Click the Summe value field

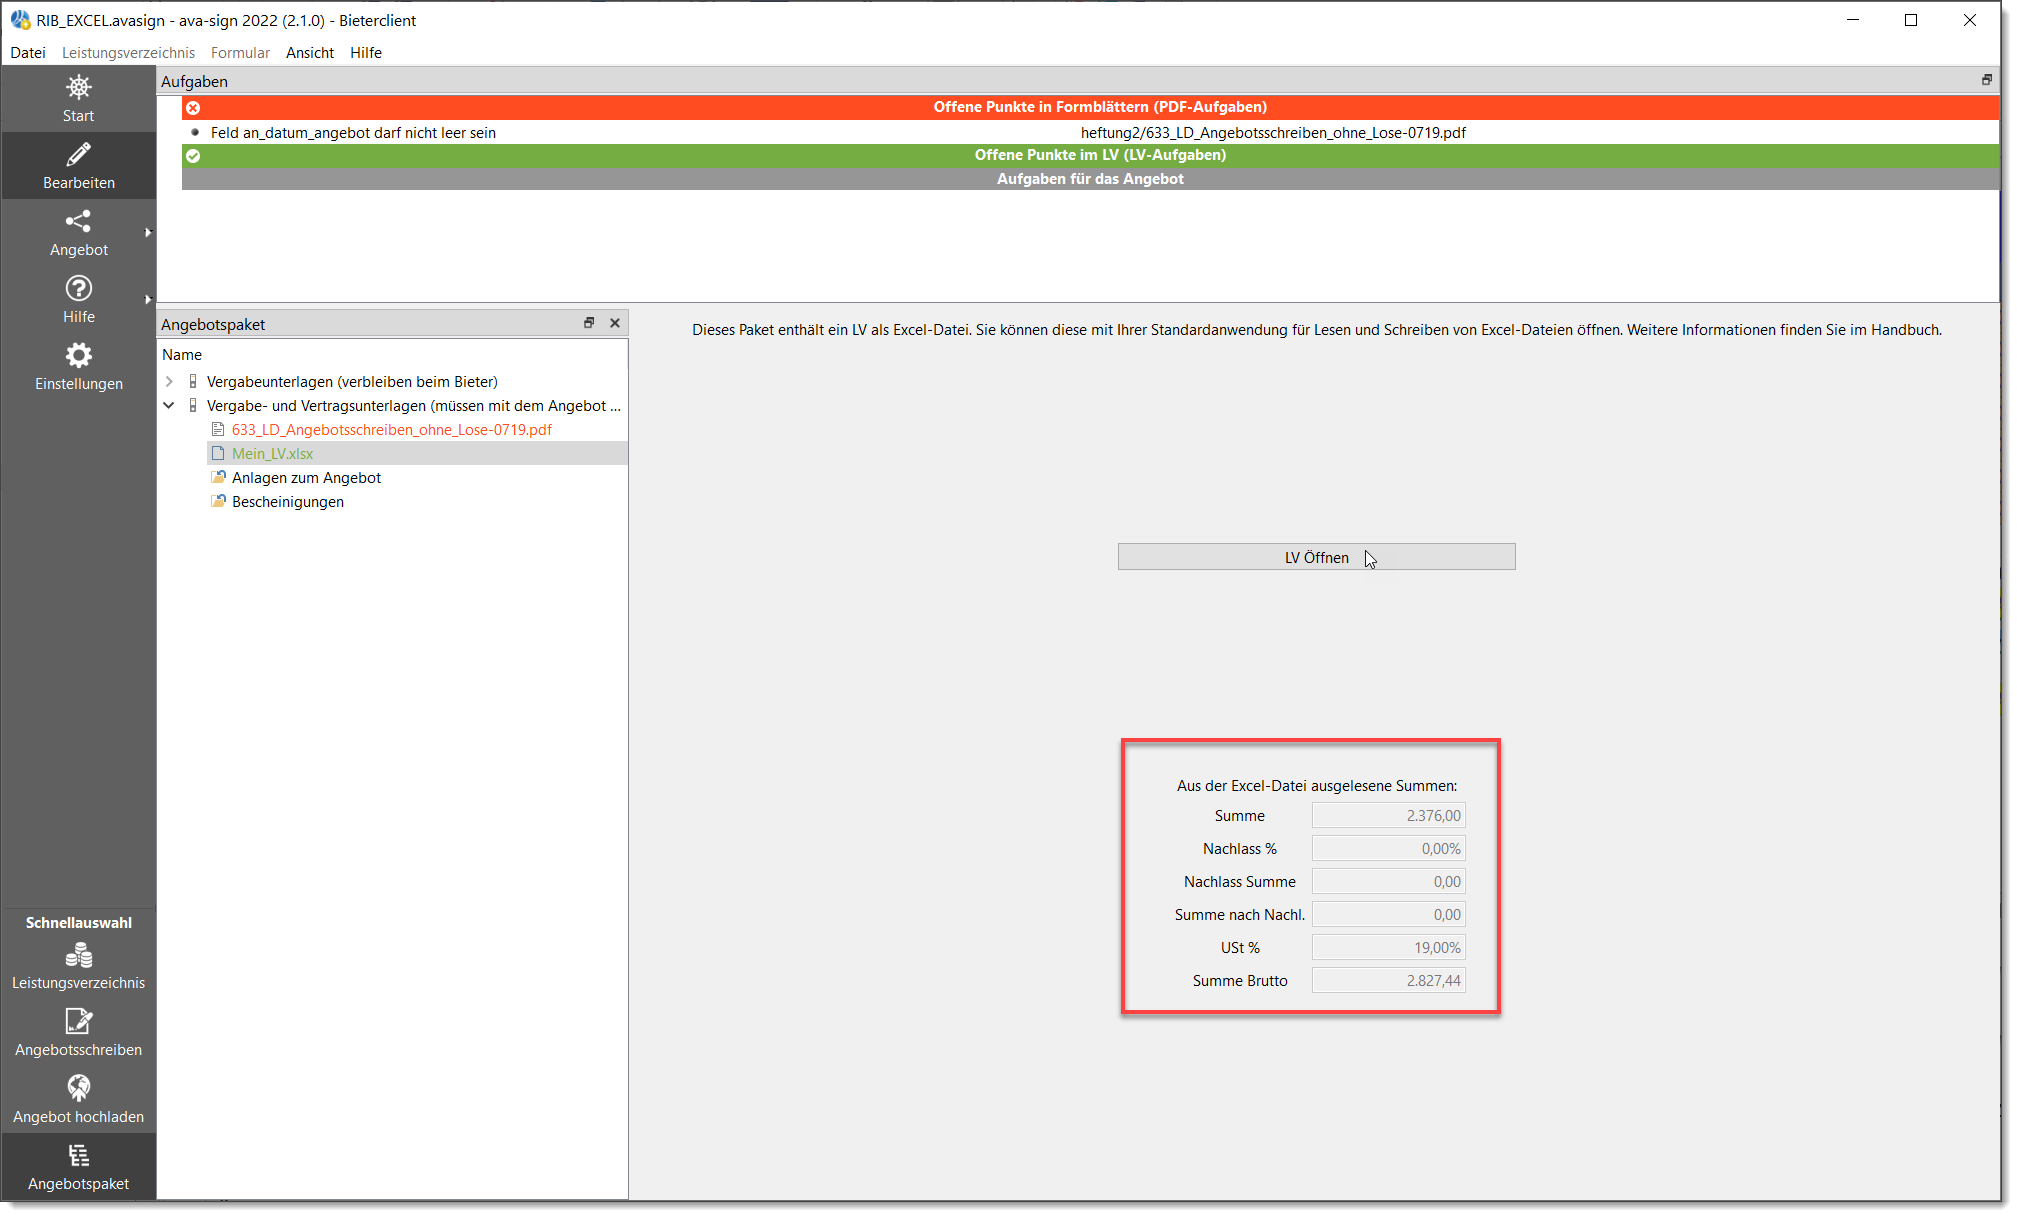coord(1388,815)
